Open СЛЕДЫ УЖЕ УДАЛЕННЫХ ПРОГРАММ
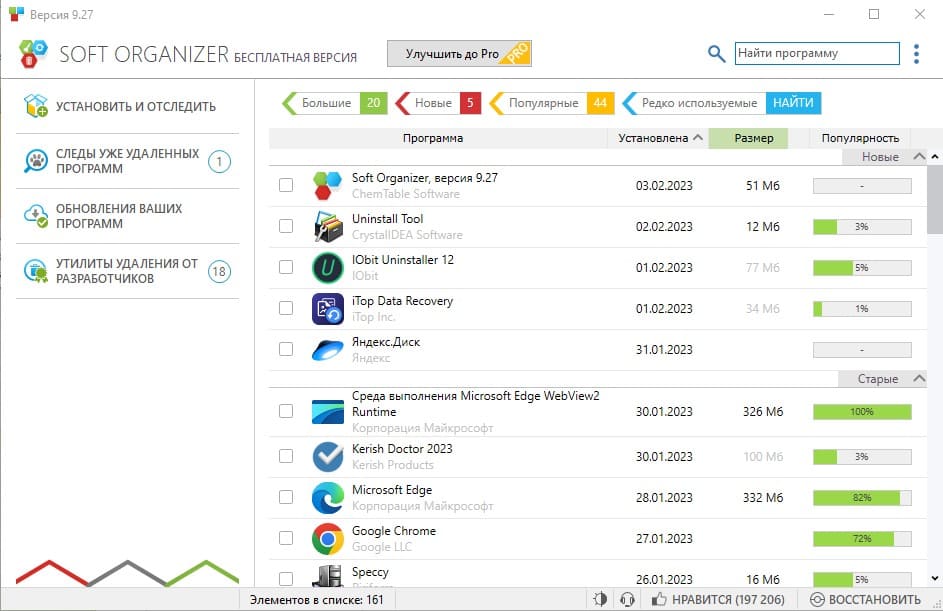The height and width of the screenshot is (611, 943). point(127,161)
